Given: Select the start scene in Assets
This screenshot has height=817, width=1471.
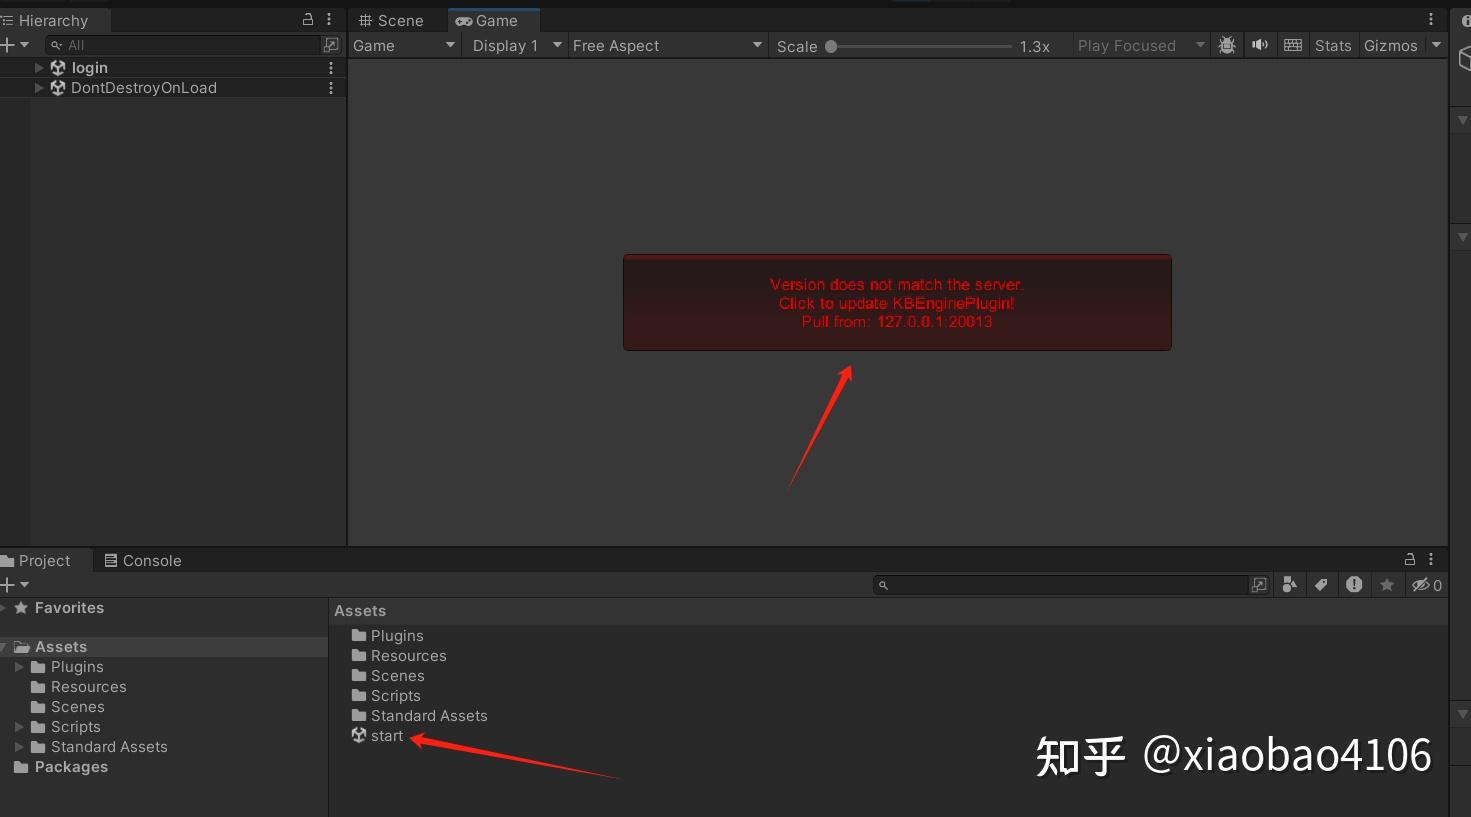Looking at the screenshot, I should pos(387,735).
